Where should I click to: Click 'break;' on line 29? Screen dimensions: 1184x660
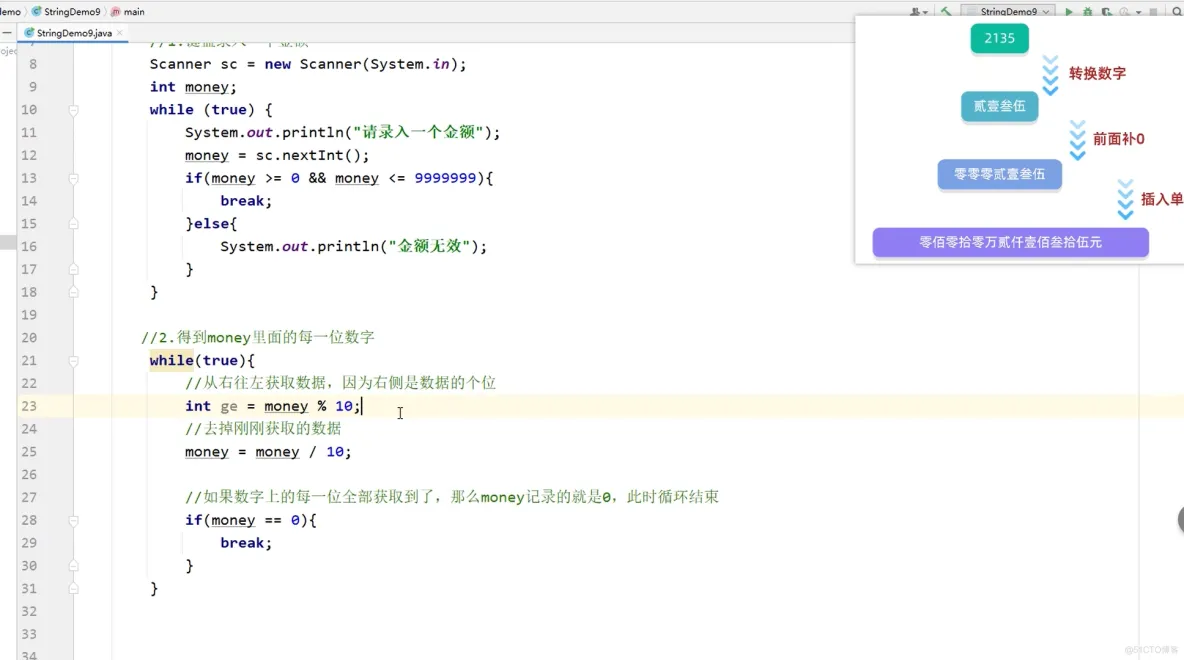click(245, 543)
